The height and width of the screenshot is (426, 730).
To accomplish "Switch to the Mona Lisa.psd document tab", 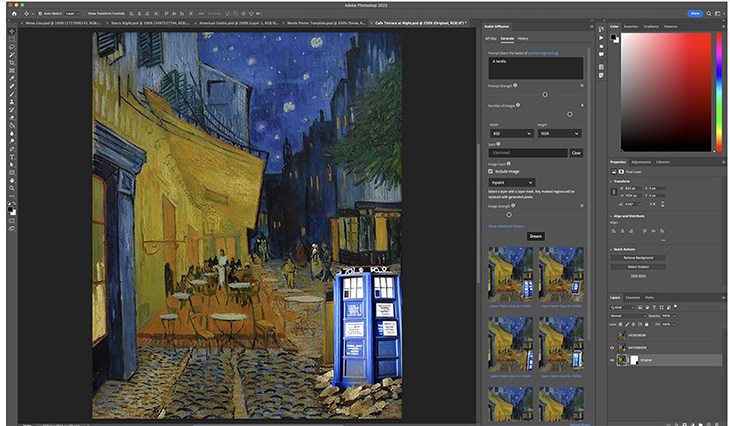I will click(62, 23).
